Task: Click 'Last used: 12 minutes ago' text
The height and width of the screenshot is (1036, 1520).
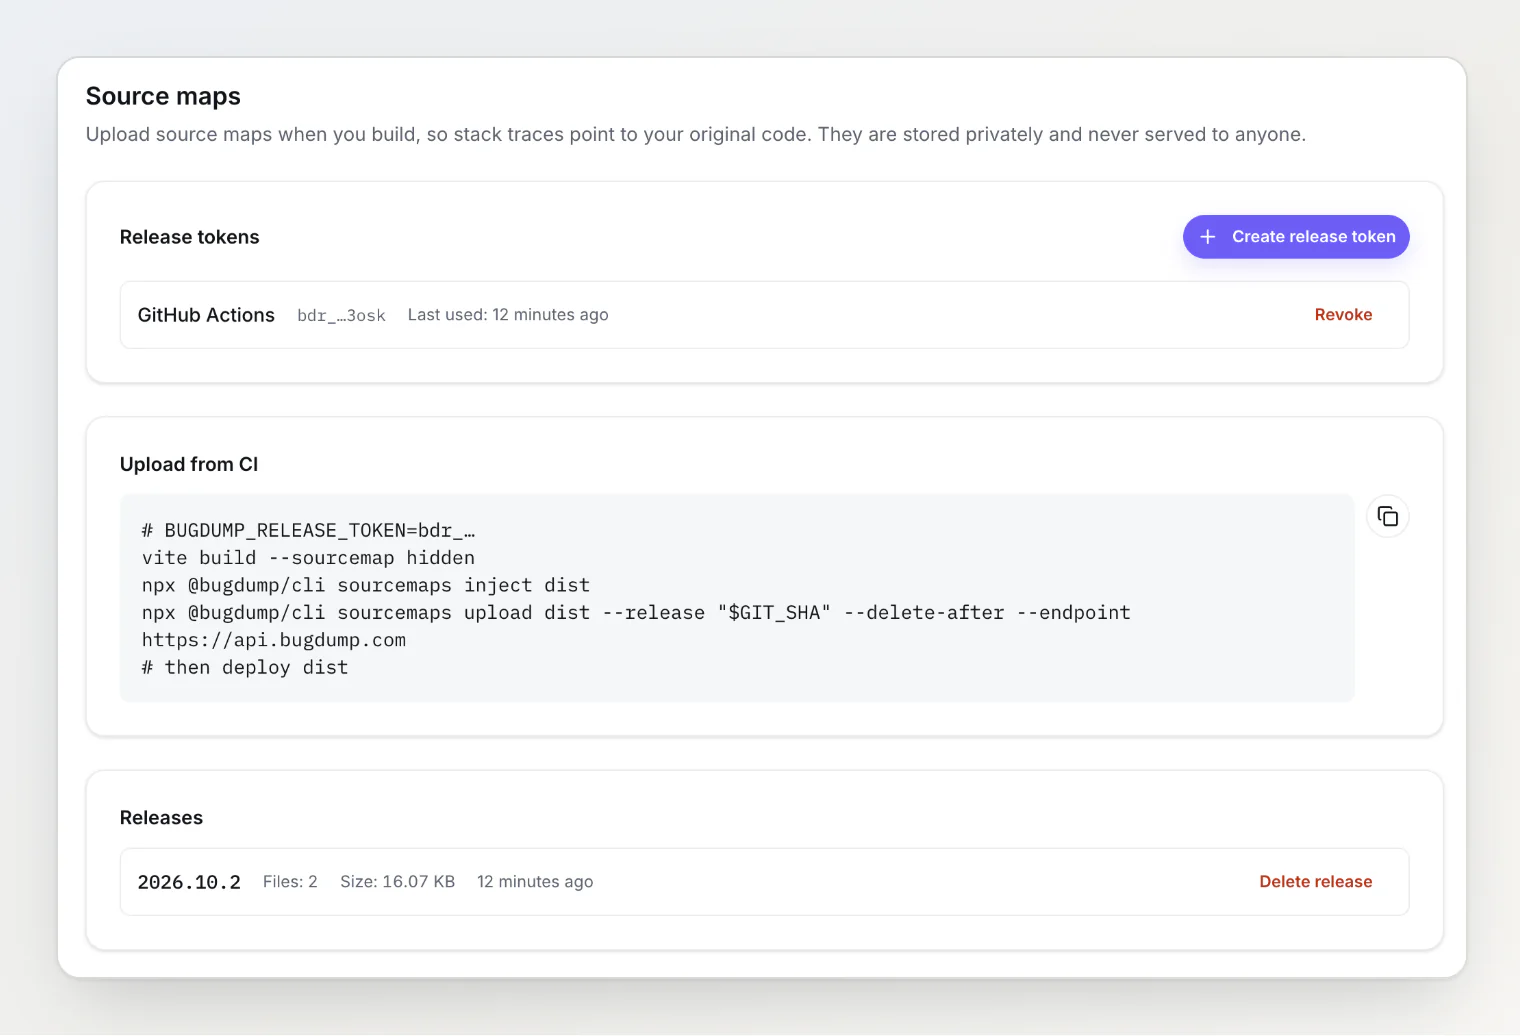Action: coord(508,315)
